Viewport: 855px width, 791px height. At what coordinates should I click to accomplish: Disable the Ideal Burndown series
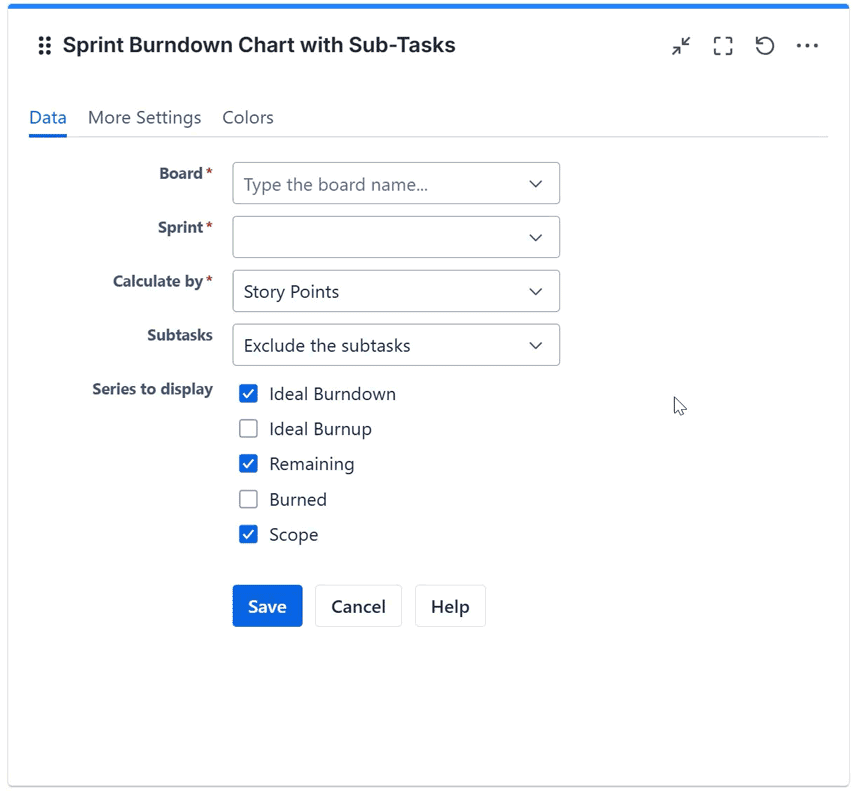[x=248, y=394]
